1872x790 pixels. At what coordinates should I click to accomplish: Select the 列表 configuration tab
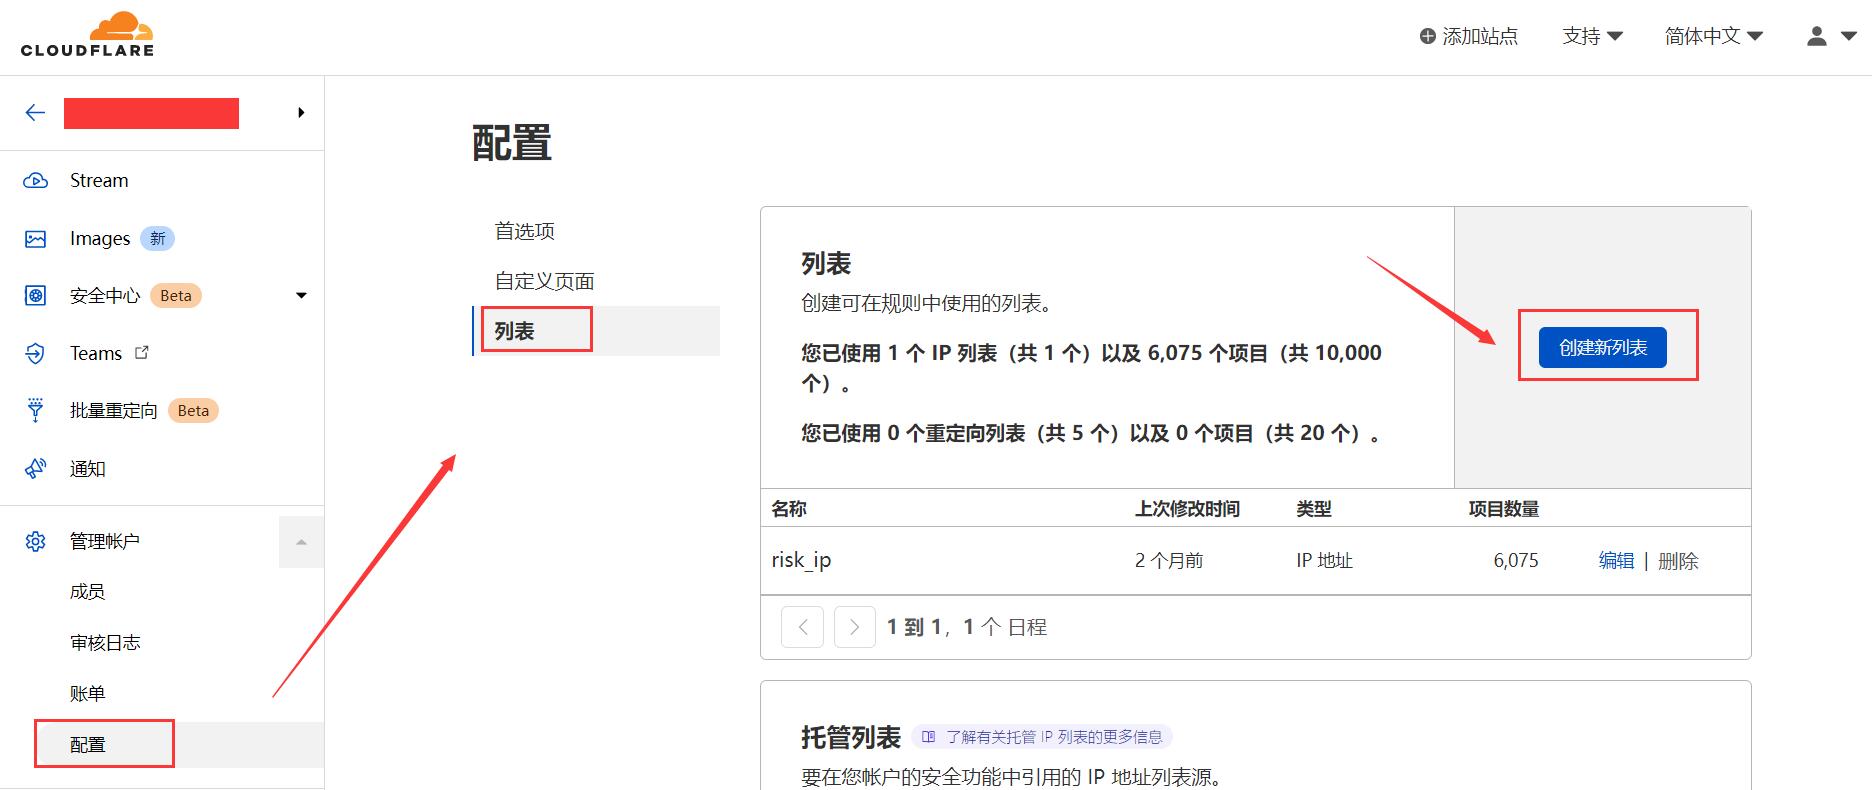(515, 331)
